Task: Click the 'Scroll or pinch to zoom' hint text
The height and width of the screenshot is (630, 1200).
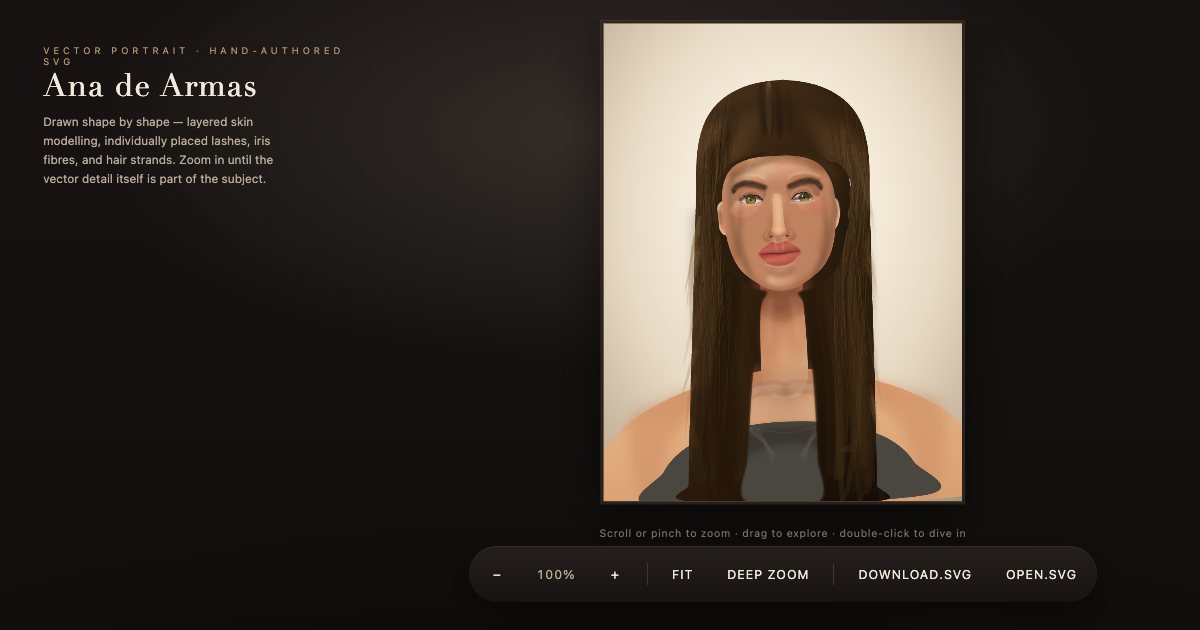Action: click(782, 534)
